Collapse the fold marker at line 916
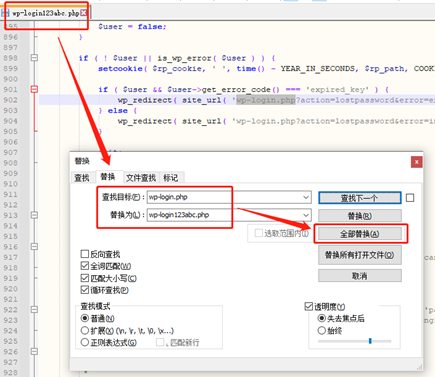 pyautogui.click(x=34, y=247)
